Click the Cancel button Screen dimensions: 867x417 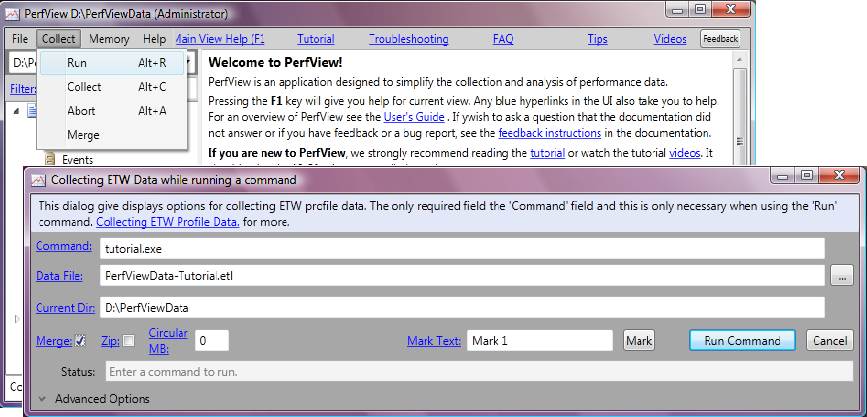[829, 341]
